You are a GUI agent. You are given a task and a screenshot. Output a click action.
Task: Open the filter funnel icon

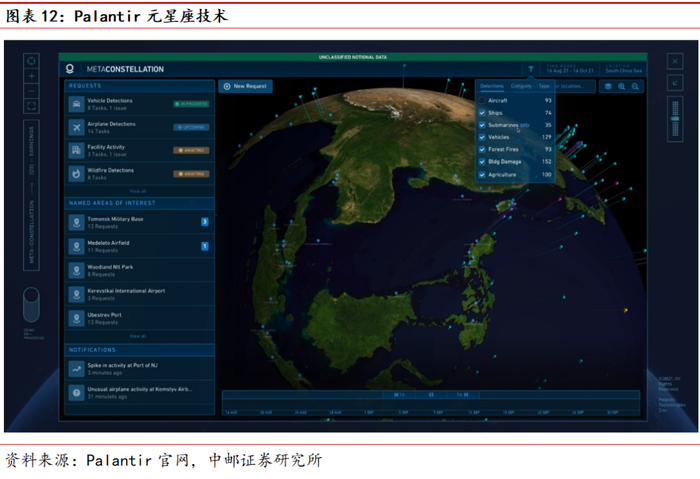(x=531, y=69)
